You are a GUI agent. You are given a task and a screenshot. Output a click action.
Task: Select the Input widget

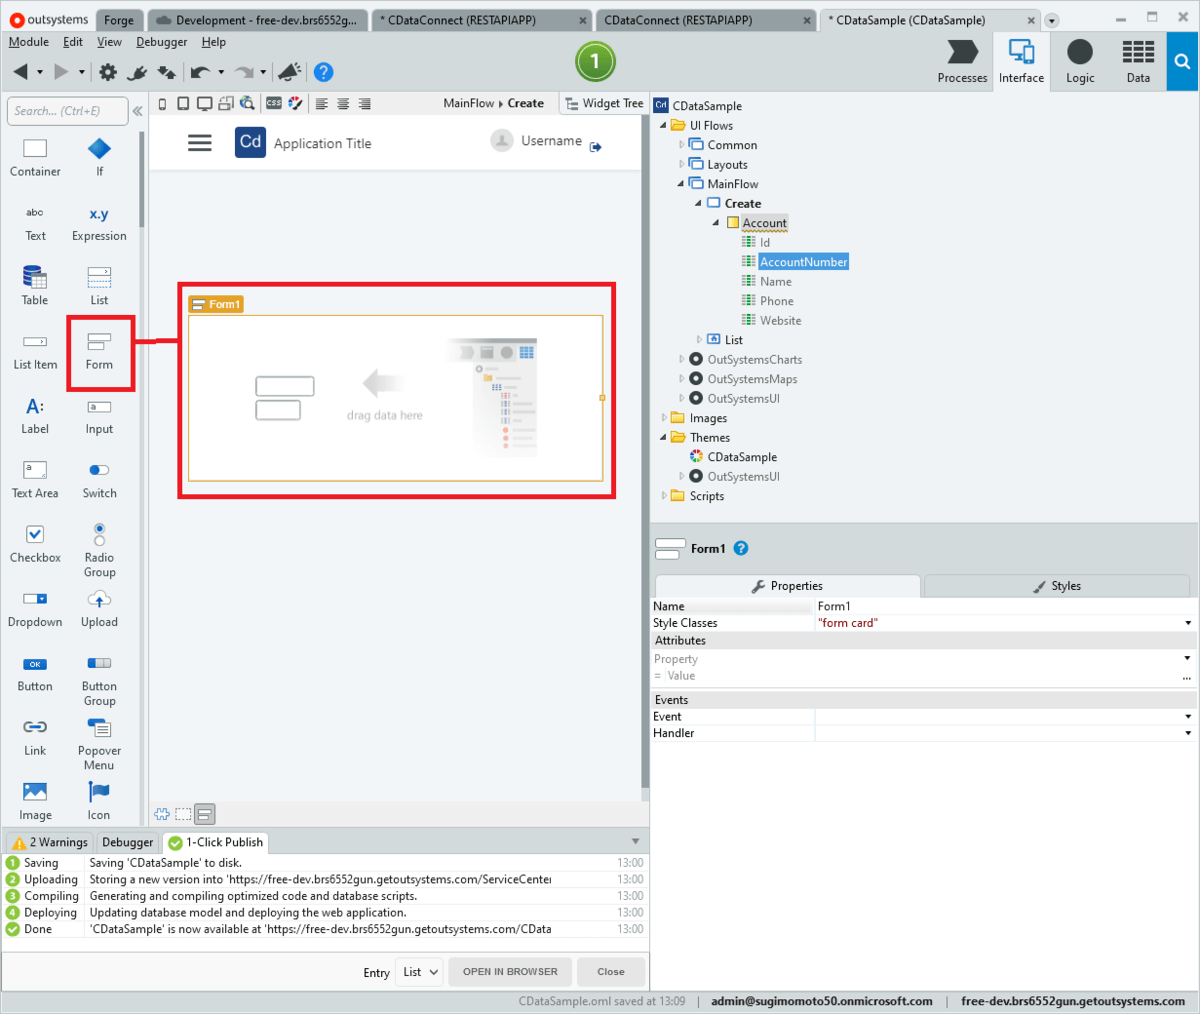click(x=99, y=416)
